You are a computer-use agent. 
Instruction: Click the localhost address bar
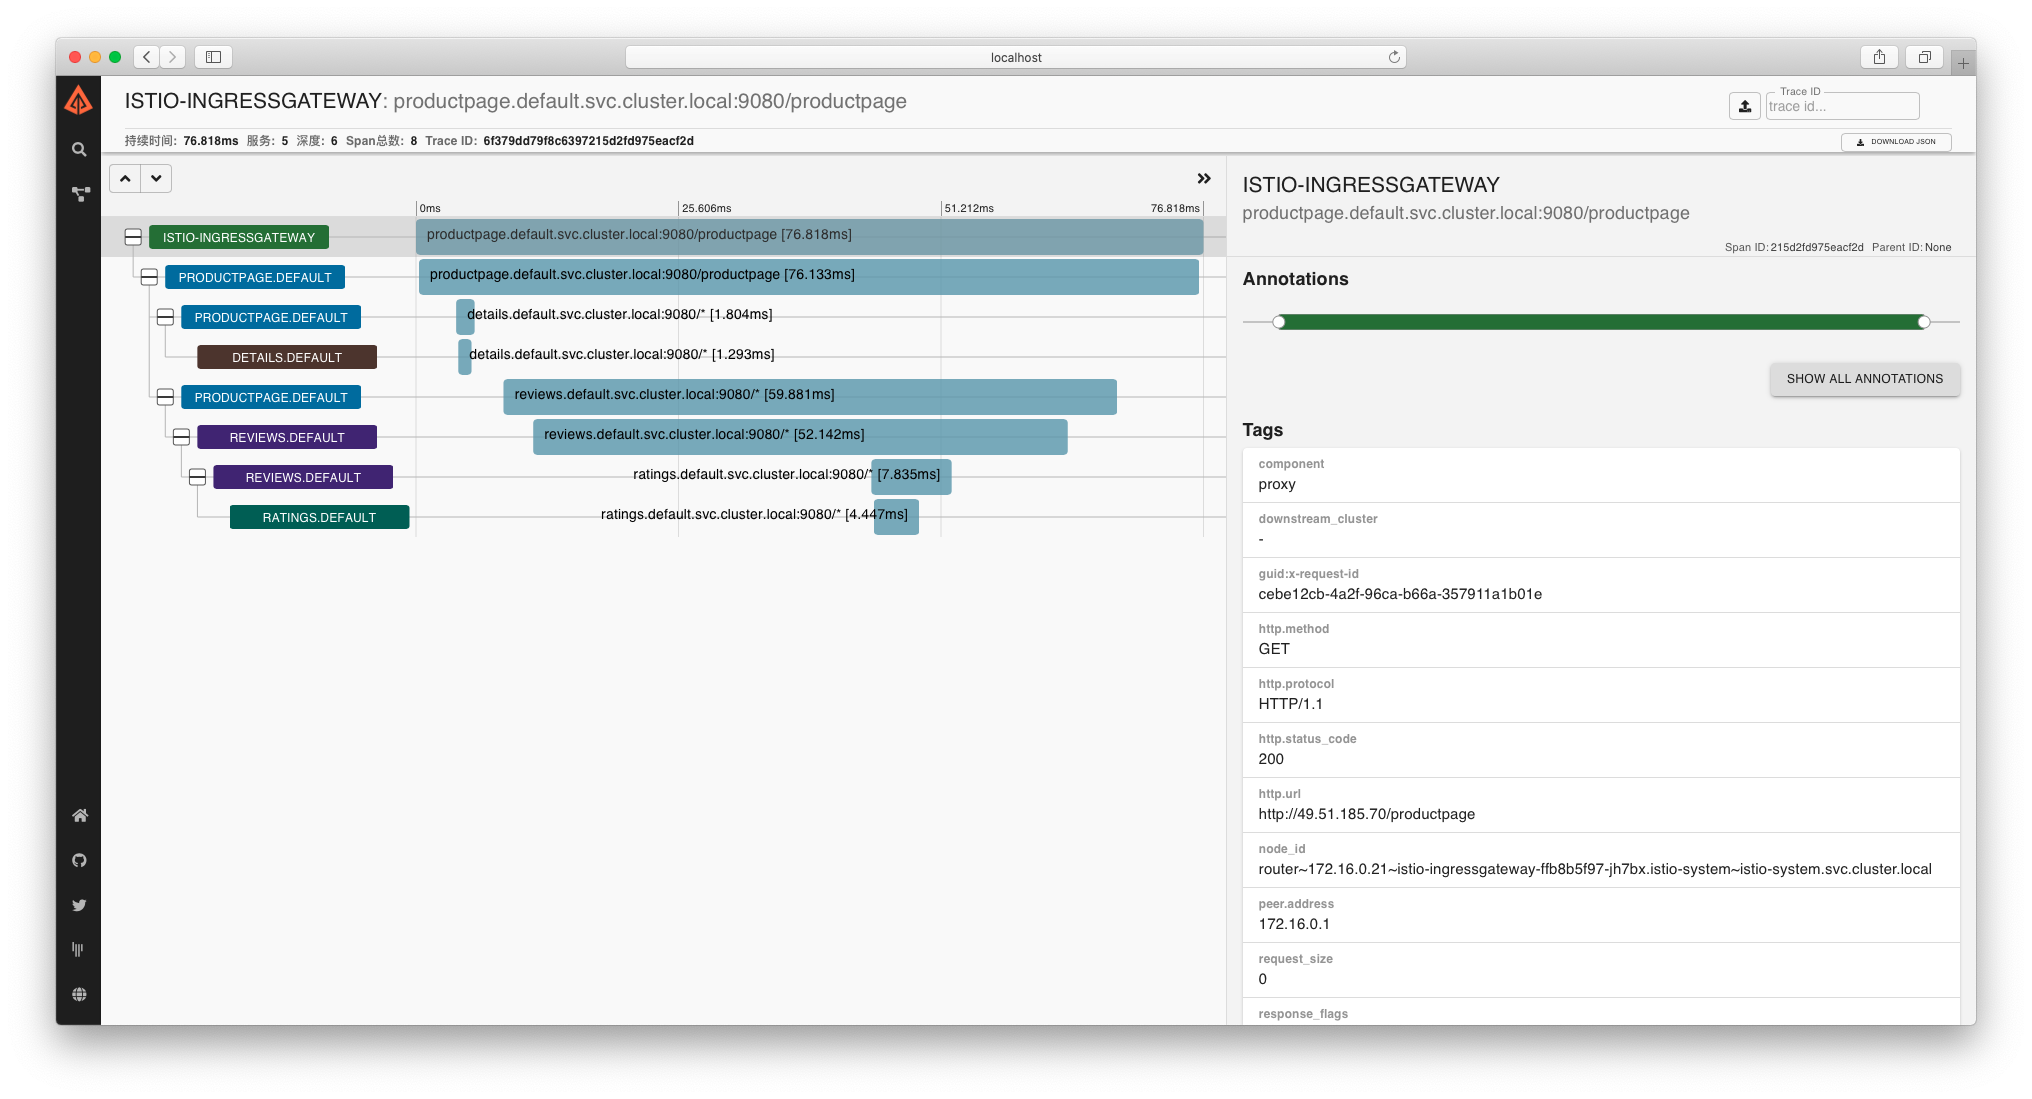(1016, 57)
